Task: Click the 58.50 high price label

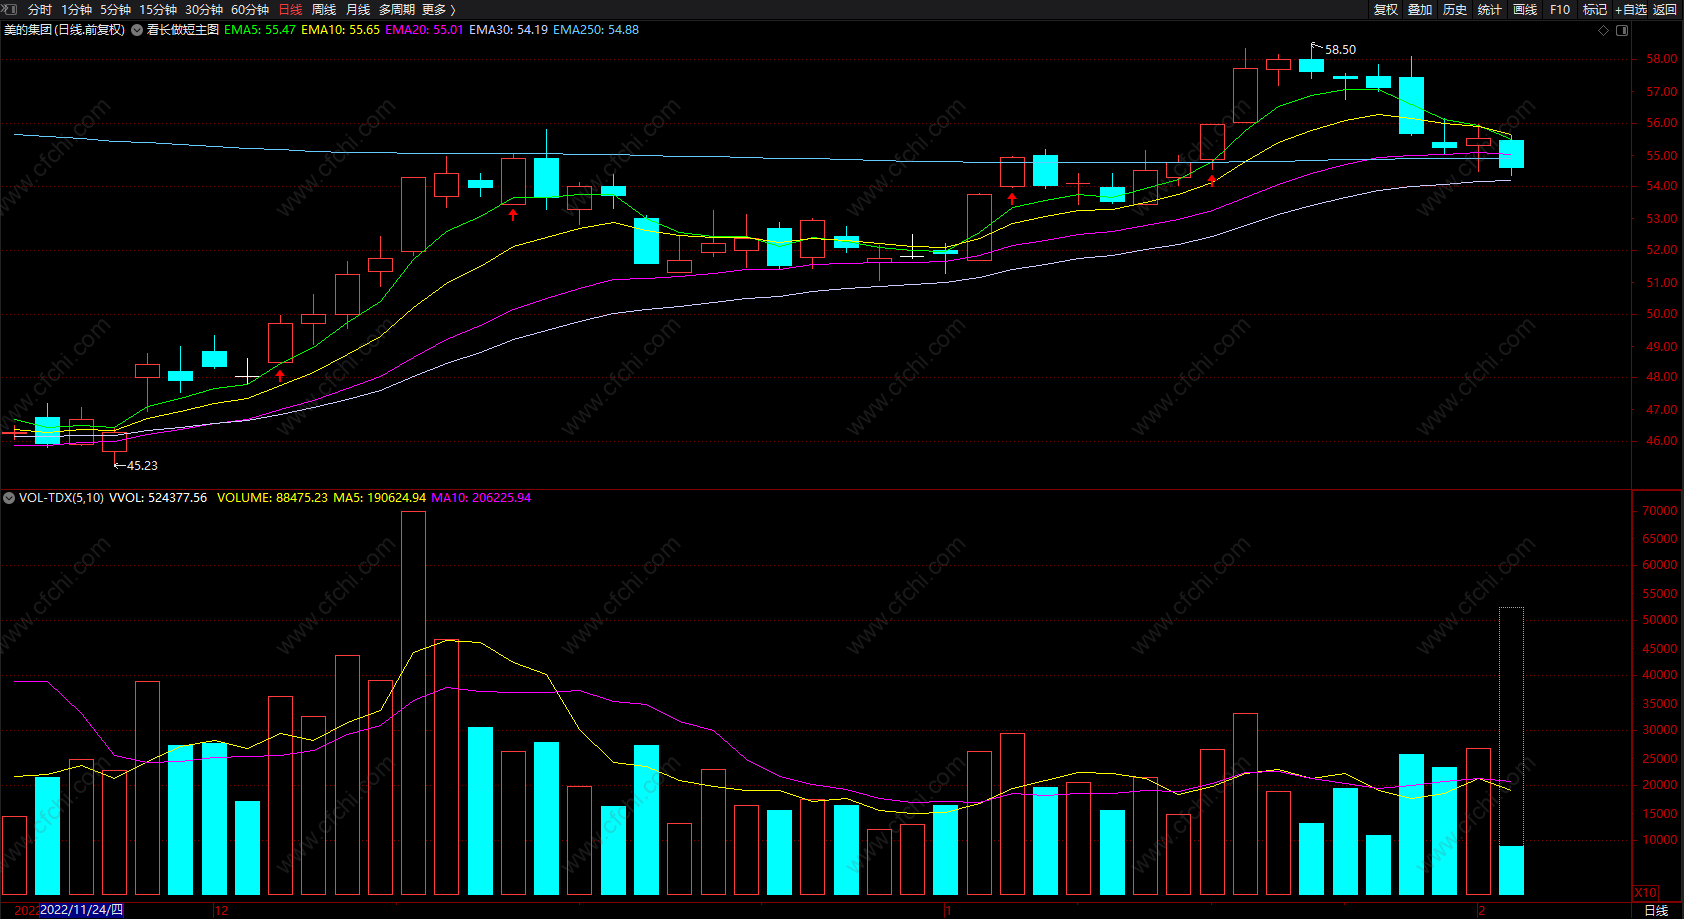Action: click(x=1341, y=50)
